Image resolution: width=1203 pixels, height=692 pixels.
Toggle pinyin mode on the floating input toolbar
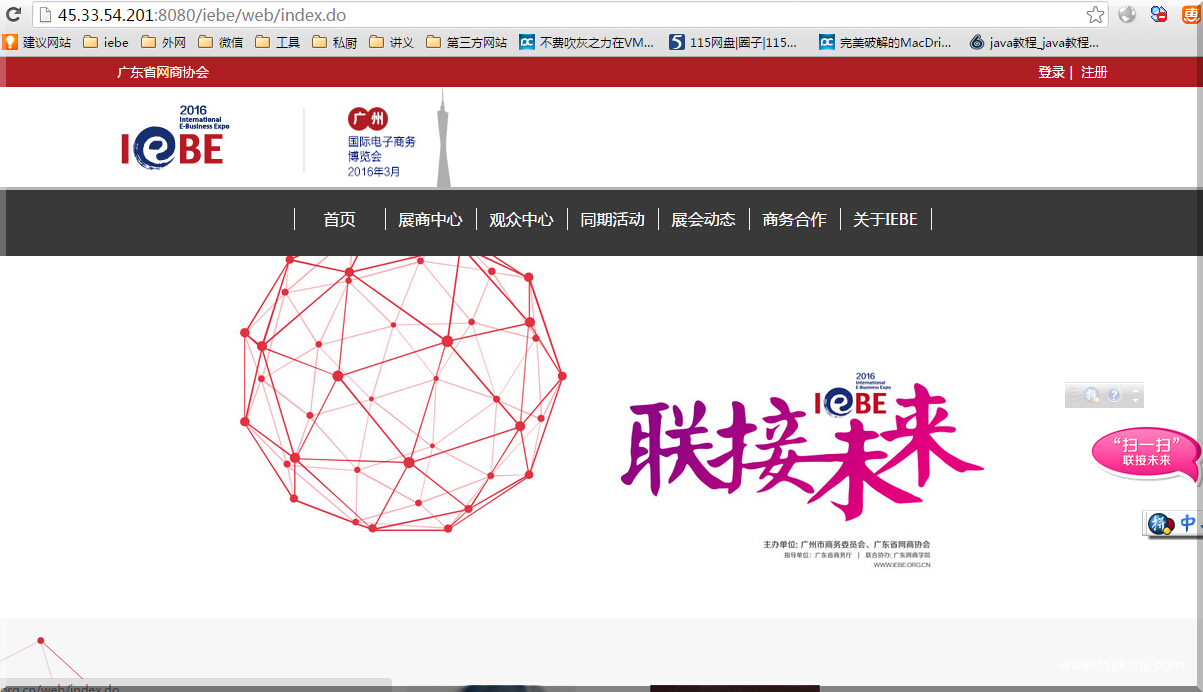point(1092,395)
